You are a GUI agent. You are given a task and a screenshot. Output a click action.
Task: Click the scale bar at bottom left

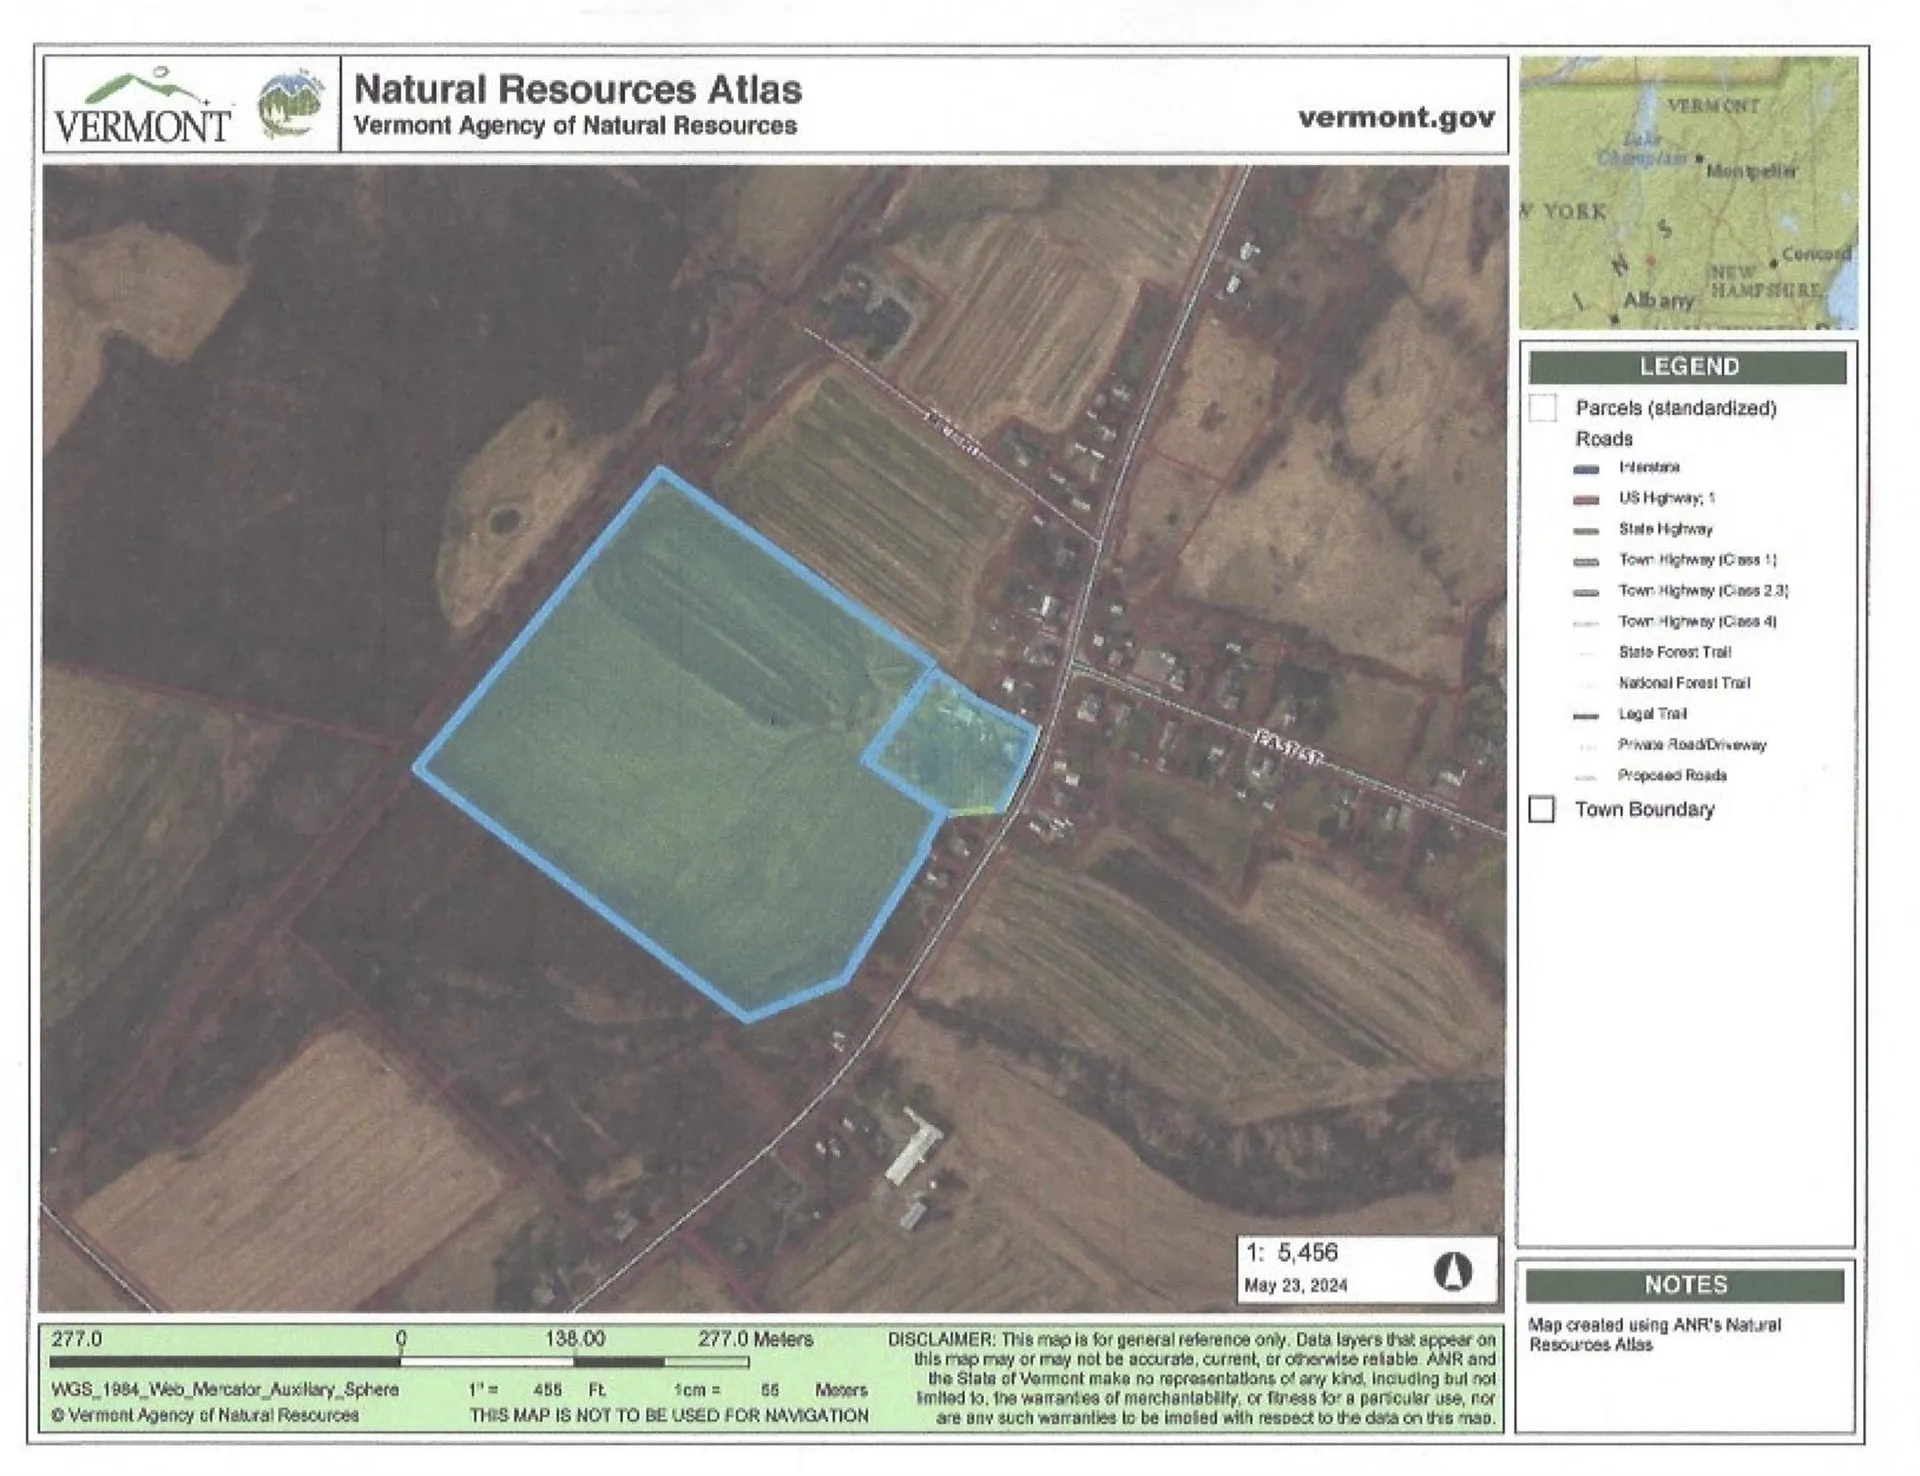click(x=400, y=1361)
